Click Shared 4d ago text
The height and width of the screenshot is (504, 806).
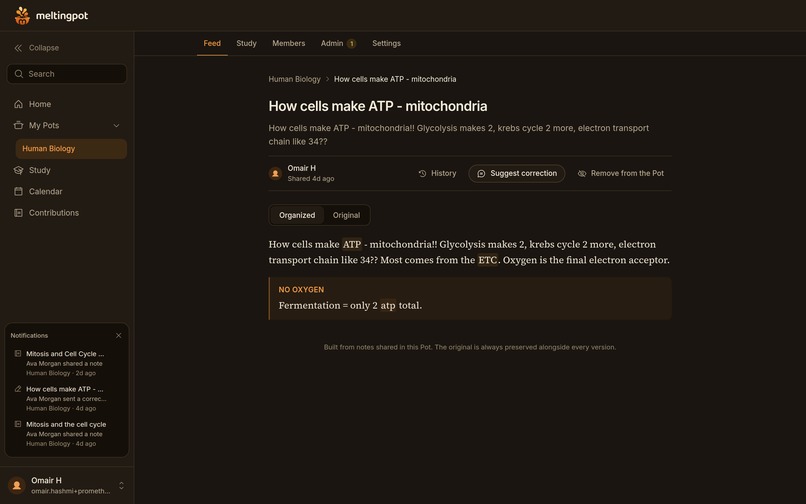(x=310, y=178)
